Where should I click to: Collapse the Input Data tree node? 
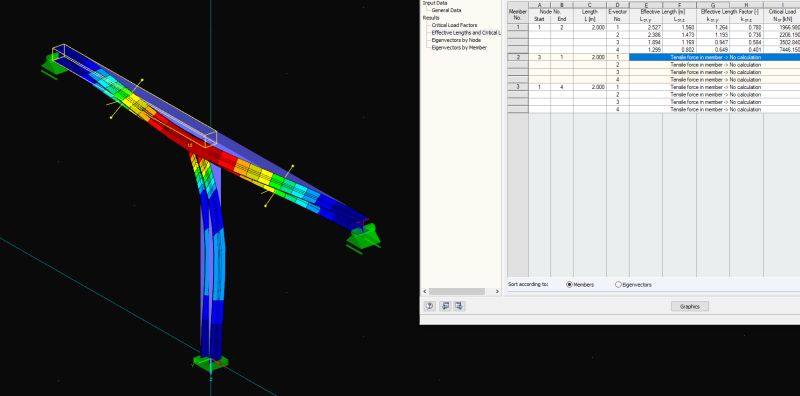[435, 3]
